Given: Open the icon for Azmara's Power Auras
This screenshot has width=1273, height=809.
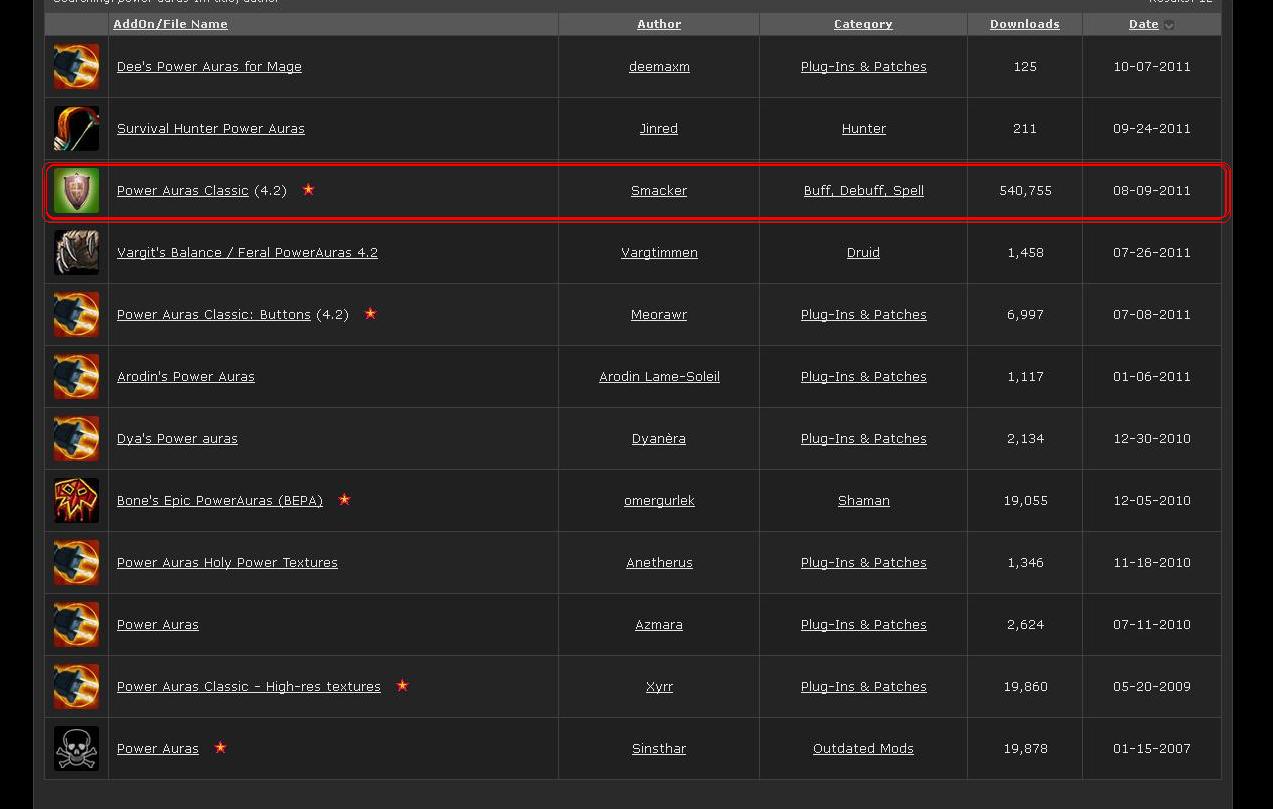Looking at the screenshot, I should 76,625.
